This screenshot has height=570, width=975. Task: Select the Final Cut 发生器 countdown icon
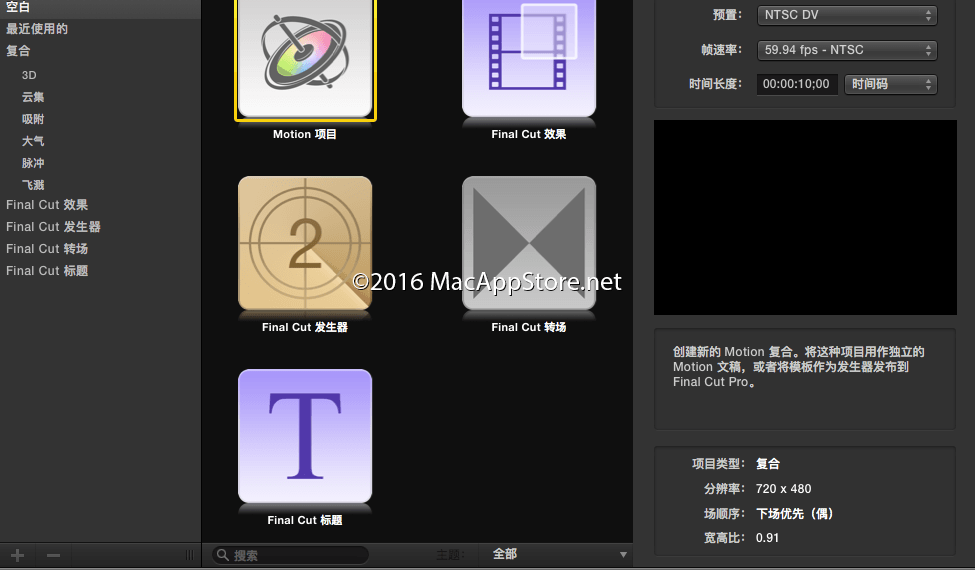tap(305, 243)
